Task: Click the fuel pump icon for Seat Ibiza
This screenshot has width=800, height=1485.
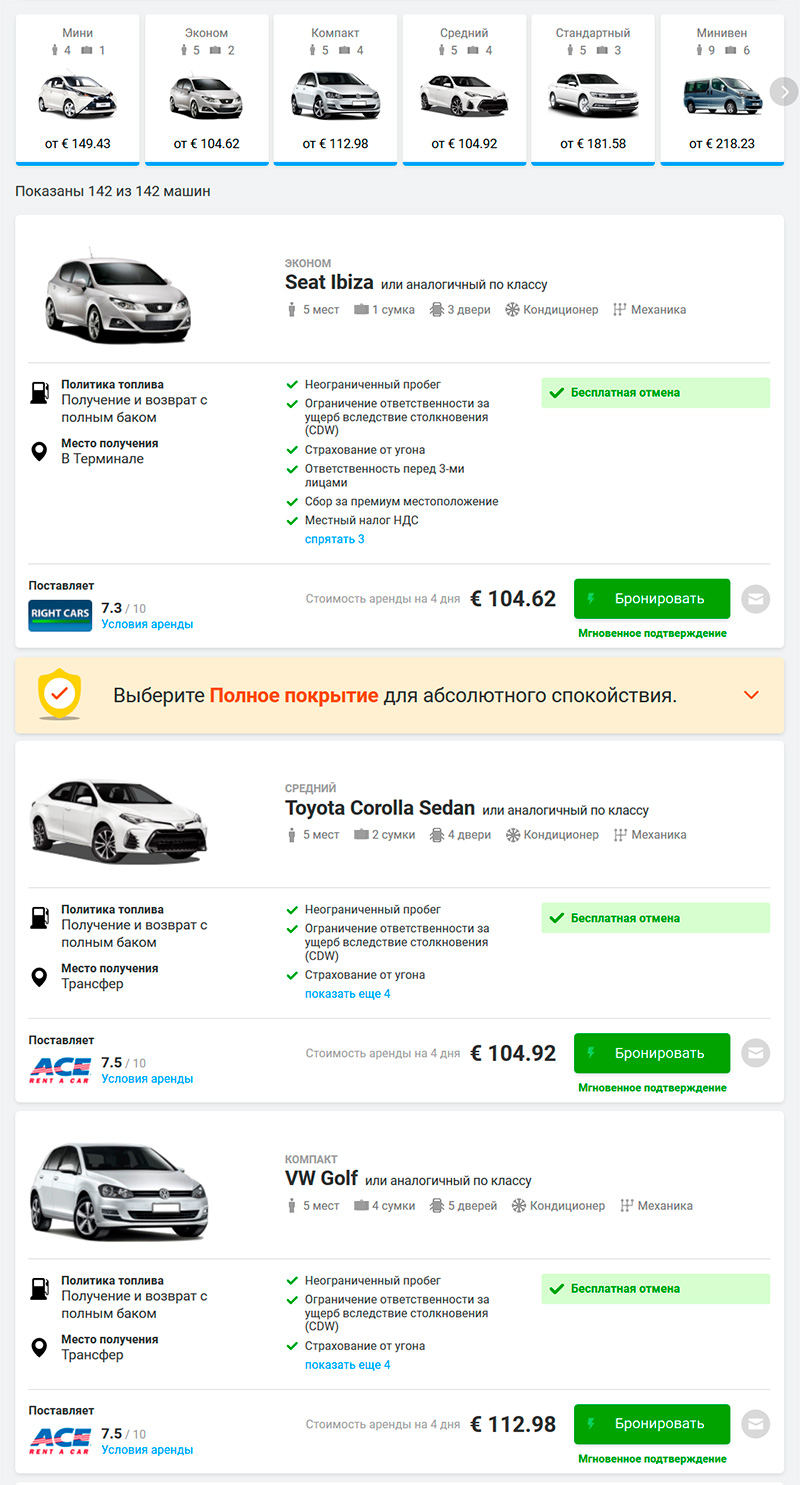Action: (39, 393)
